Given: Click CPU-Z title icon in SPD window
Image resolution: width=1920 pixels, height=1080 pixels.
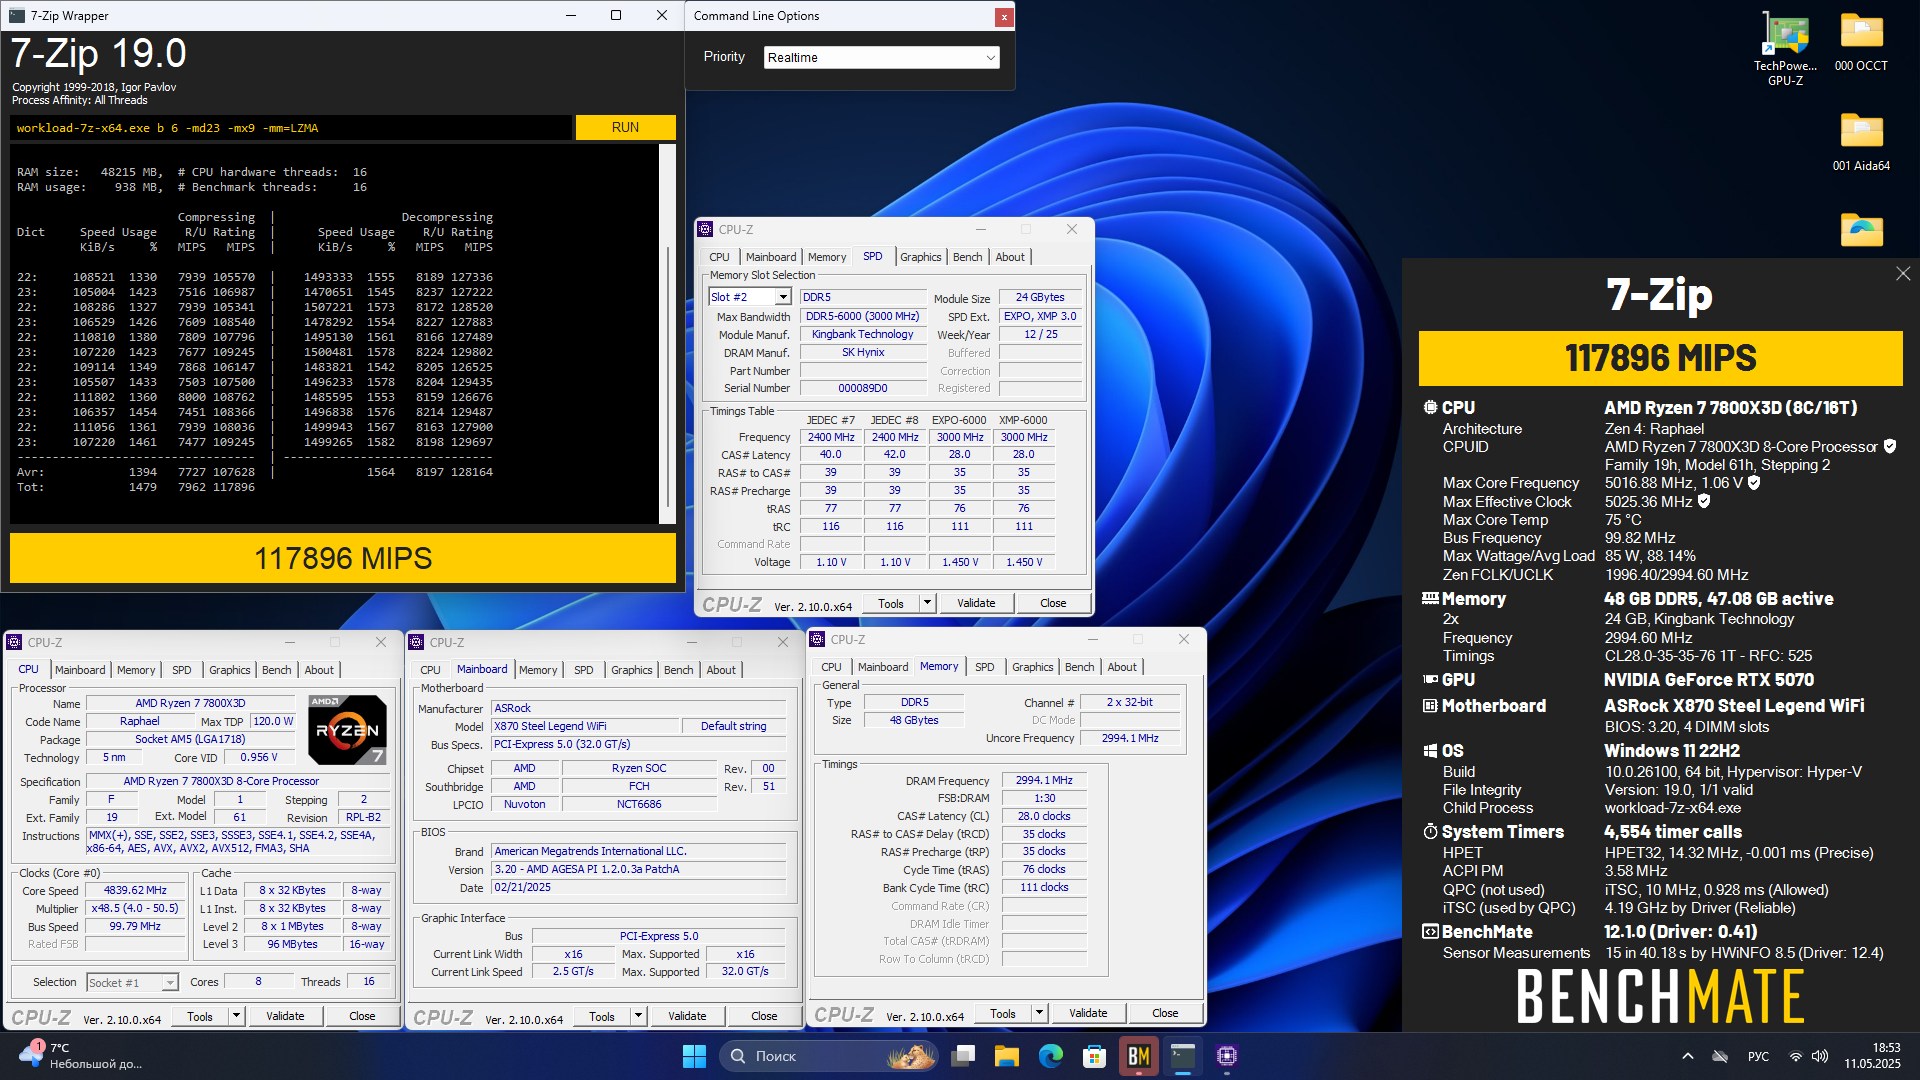Looking at the screenshot, I should click(x=705, y=229).
